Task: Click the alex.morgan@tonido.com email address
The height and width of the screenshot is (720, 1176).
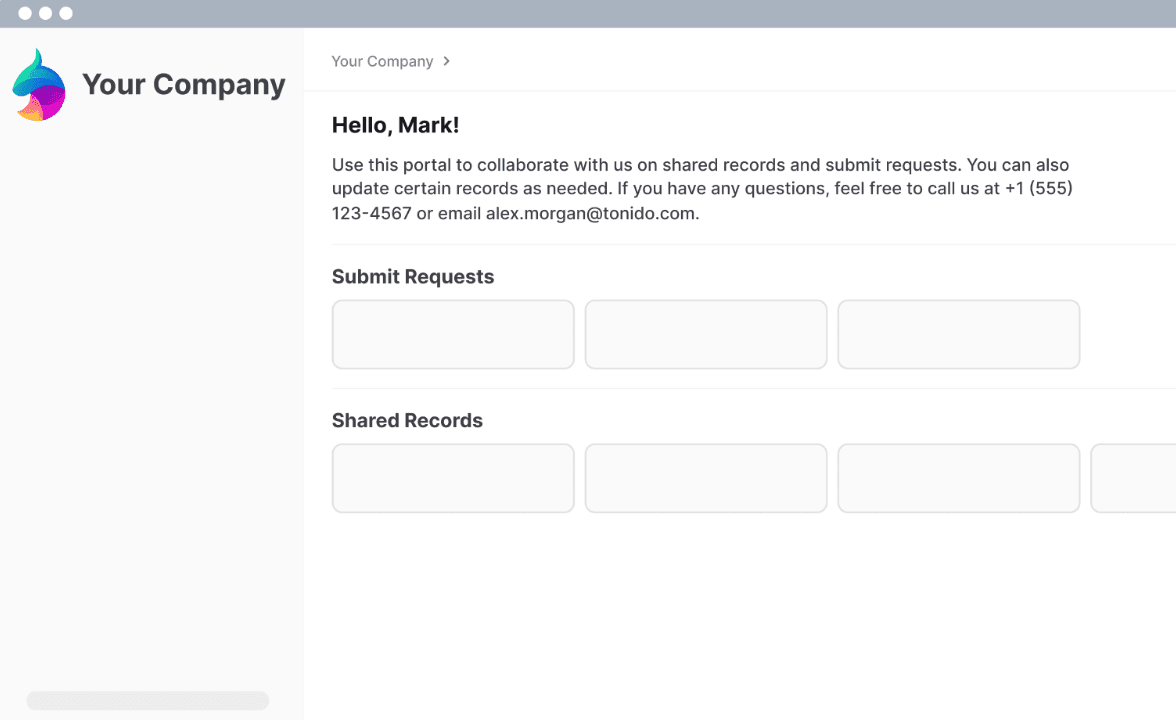Action: coord(591,213)
